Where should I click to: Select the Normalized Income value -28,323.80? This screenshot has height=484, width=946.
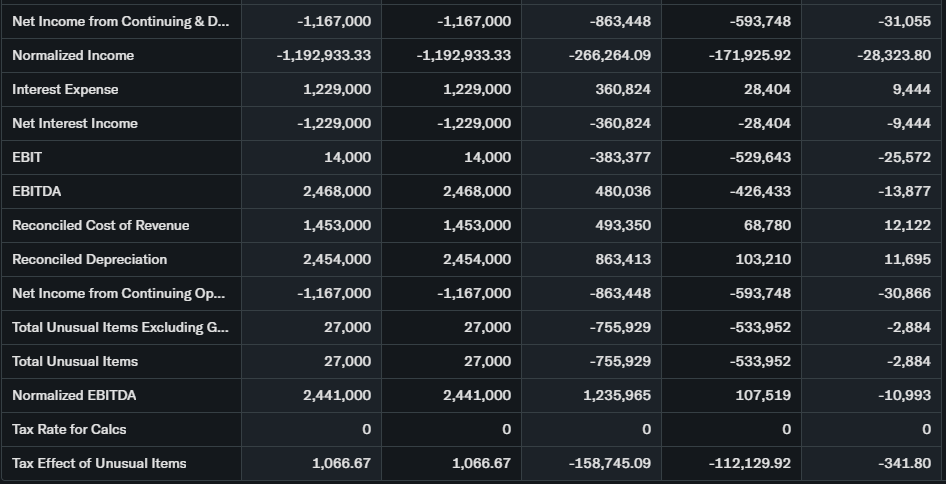(x=894, y=55)
